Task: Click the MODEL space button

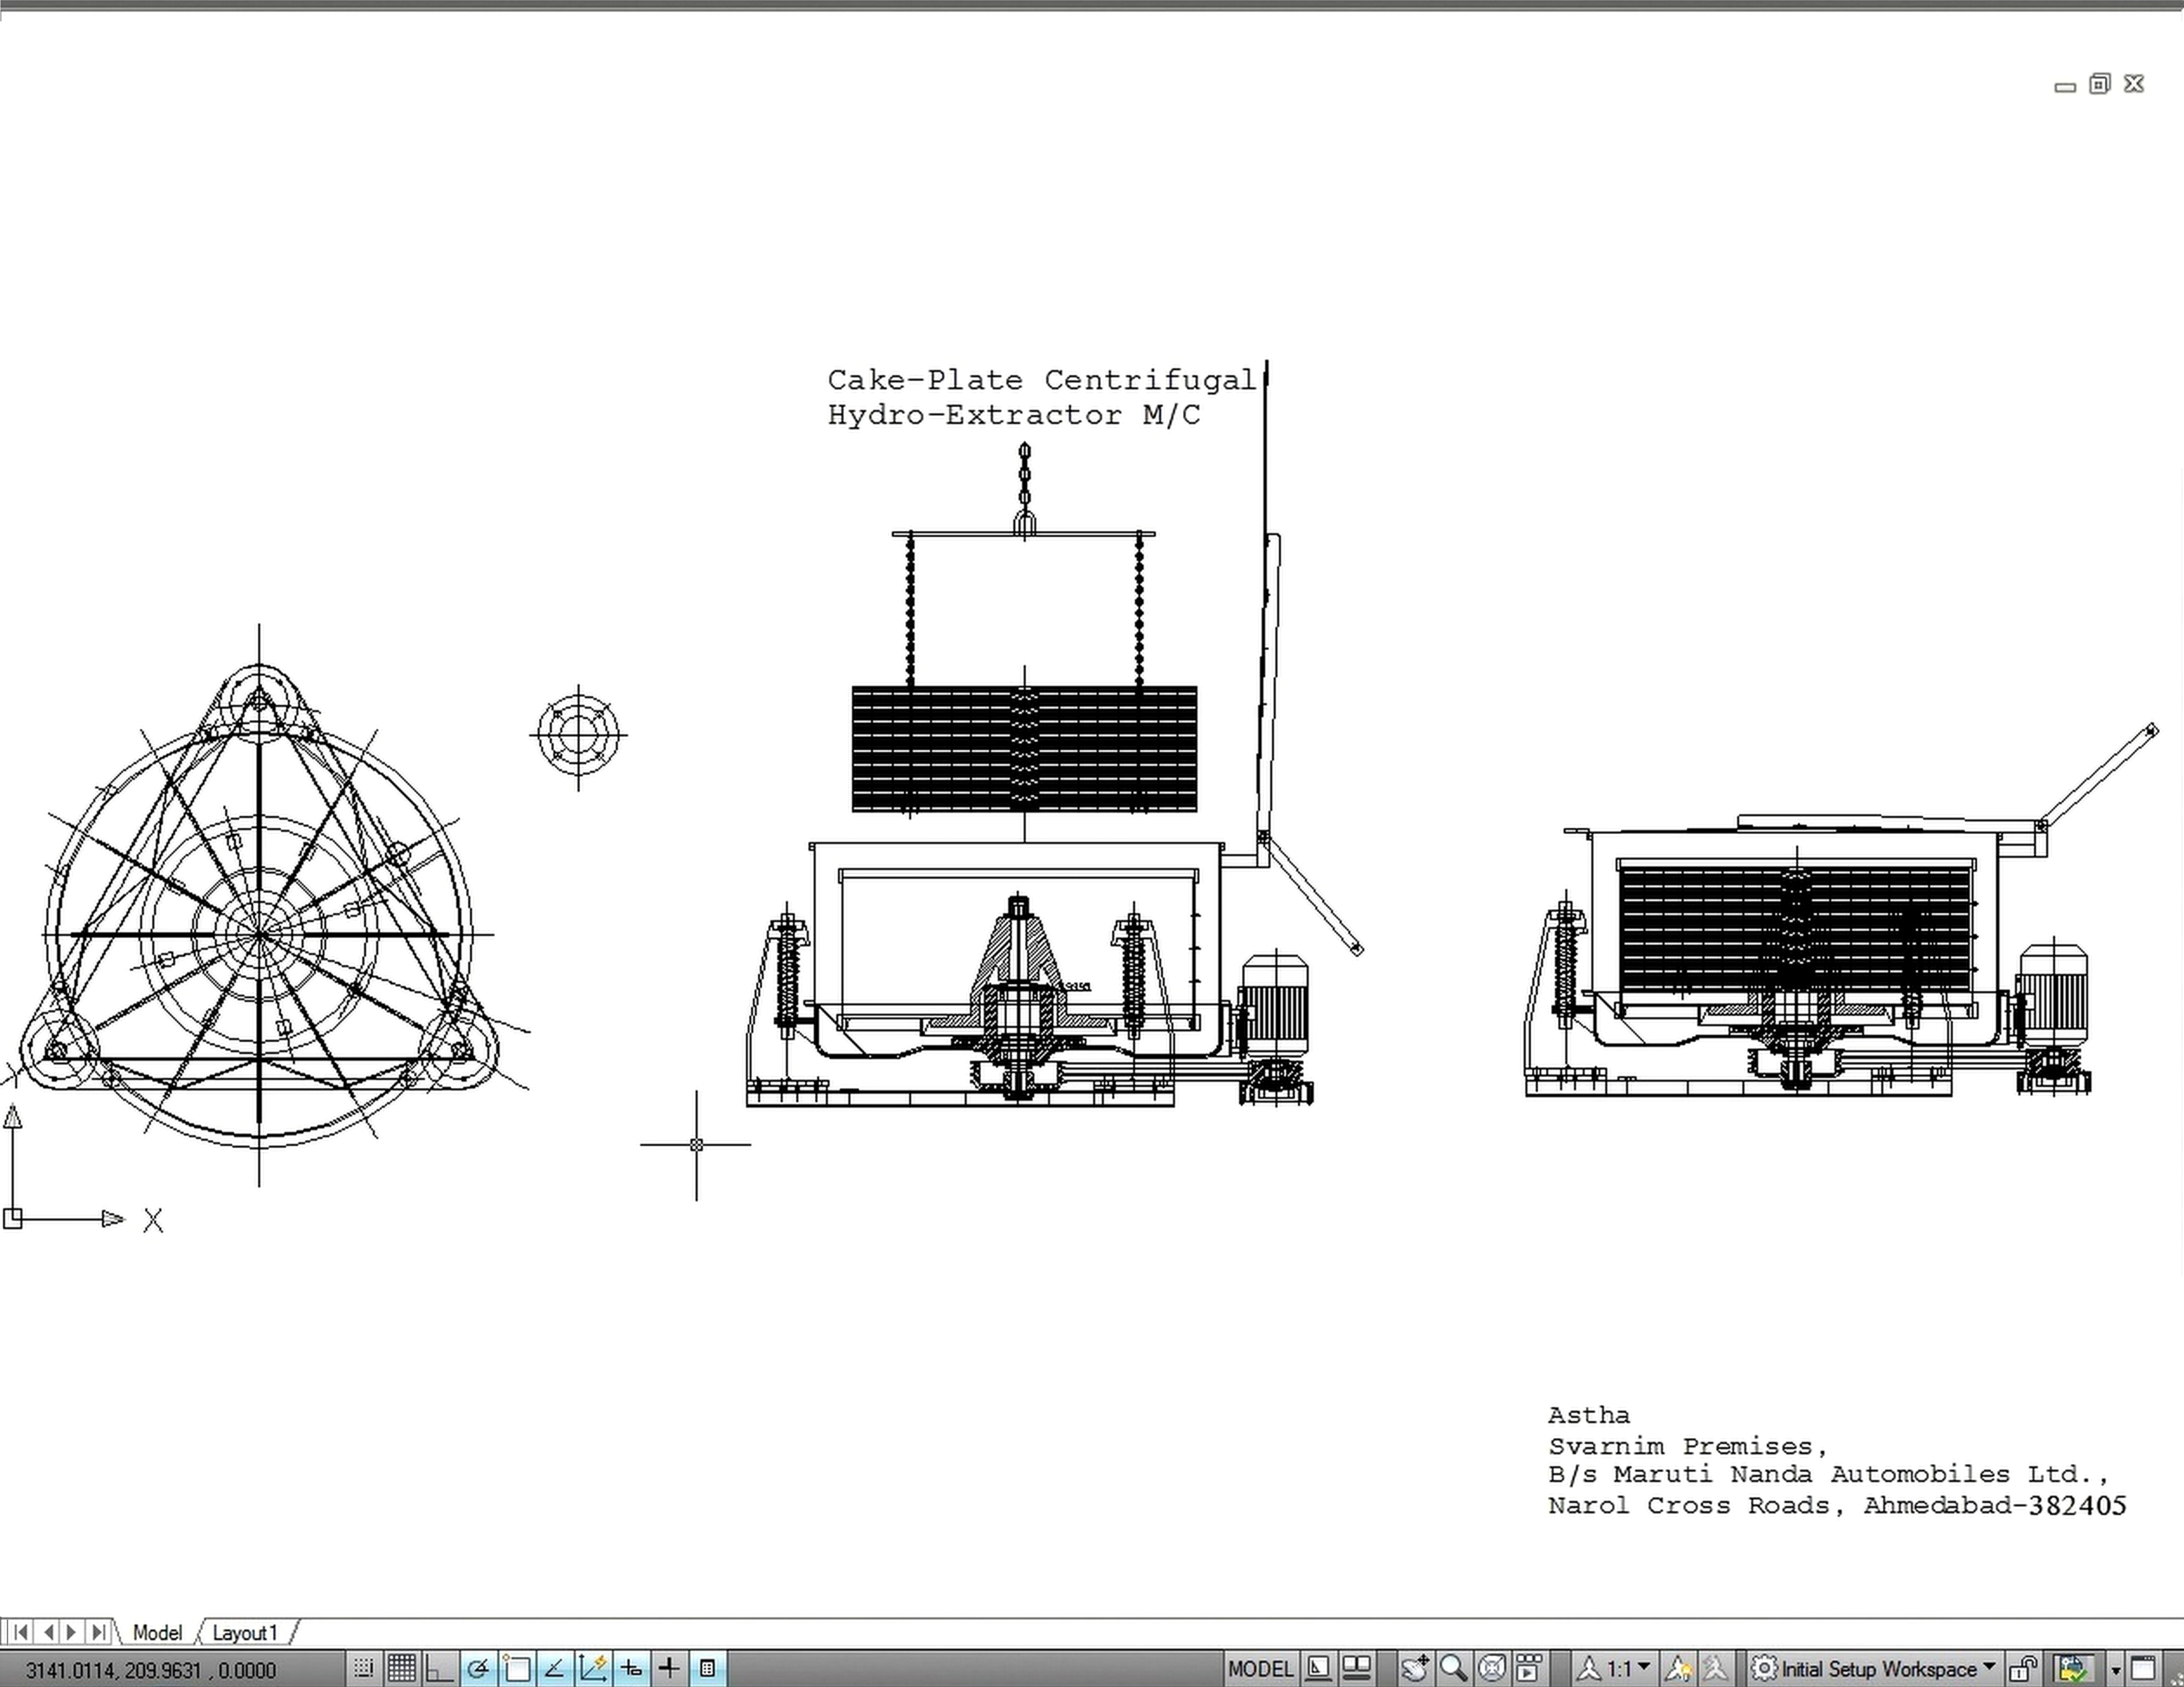Action: (x=1260, y=1668)
